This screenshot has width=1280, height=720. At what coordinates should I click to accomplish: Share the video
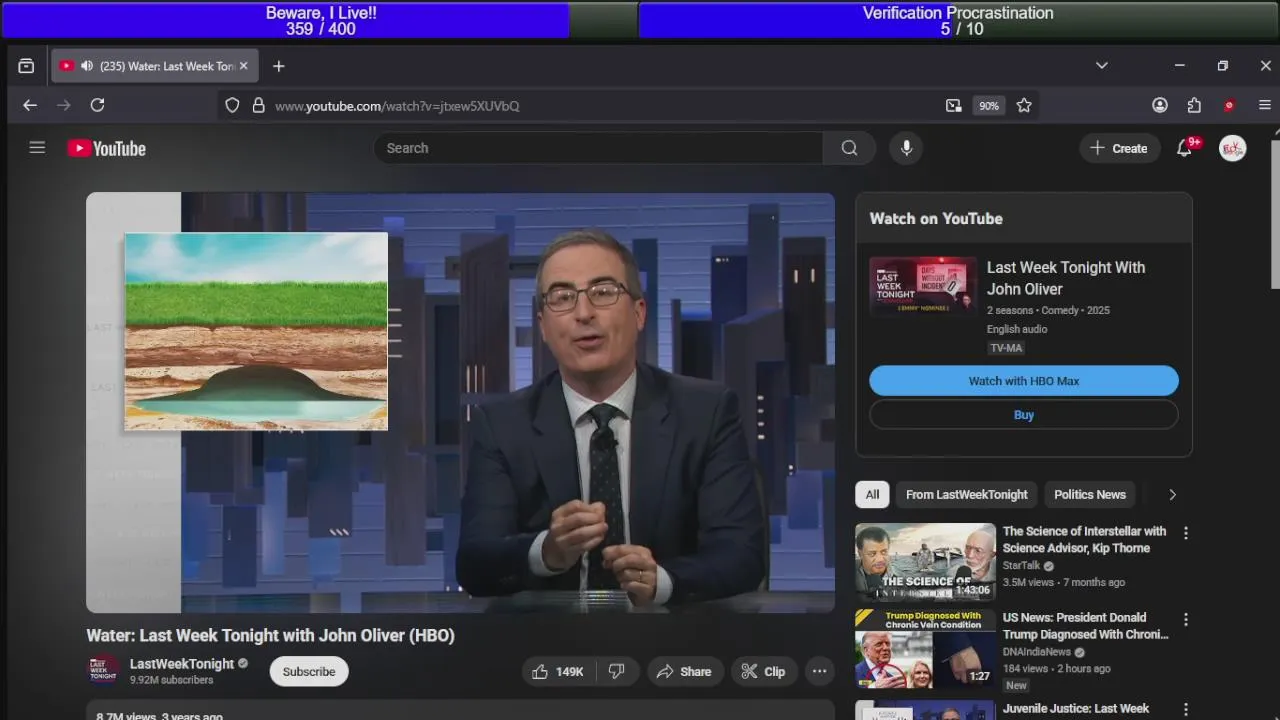point(684,672)
